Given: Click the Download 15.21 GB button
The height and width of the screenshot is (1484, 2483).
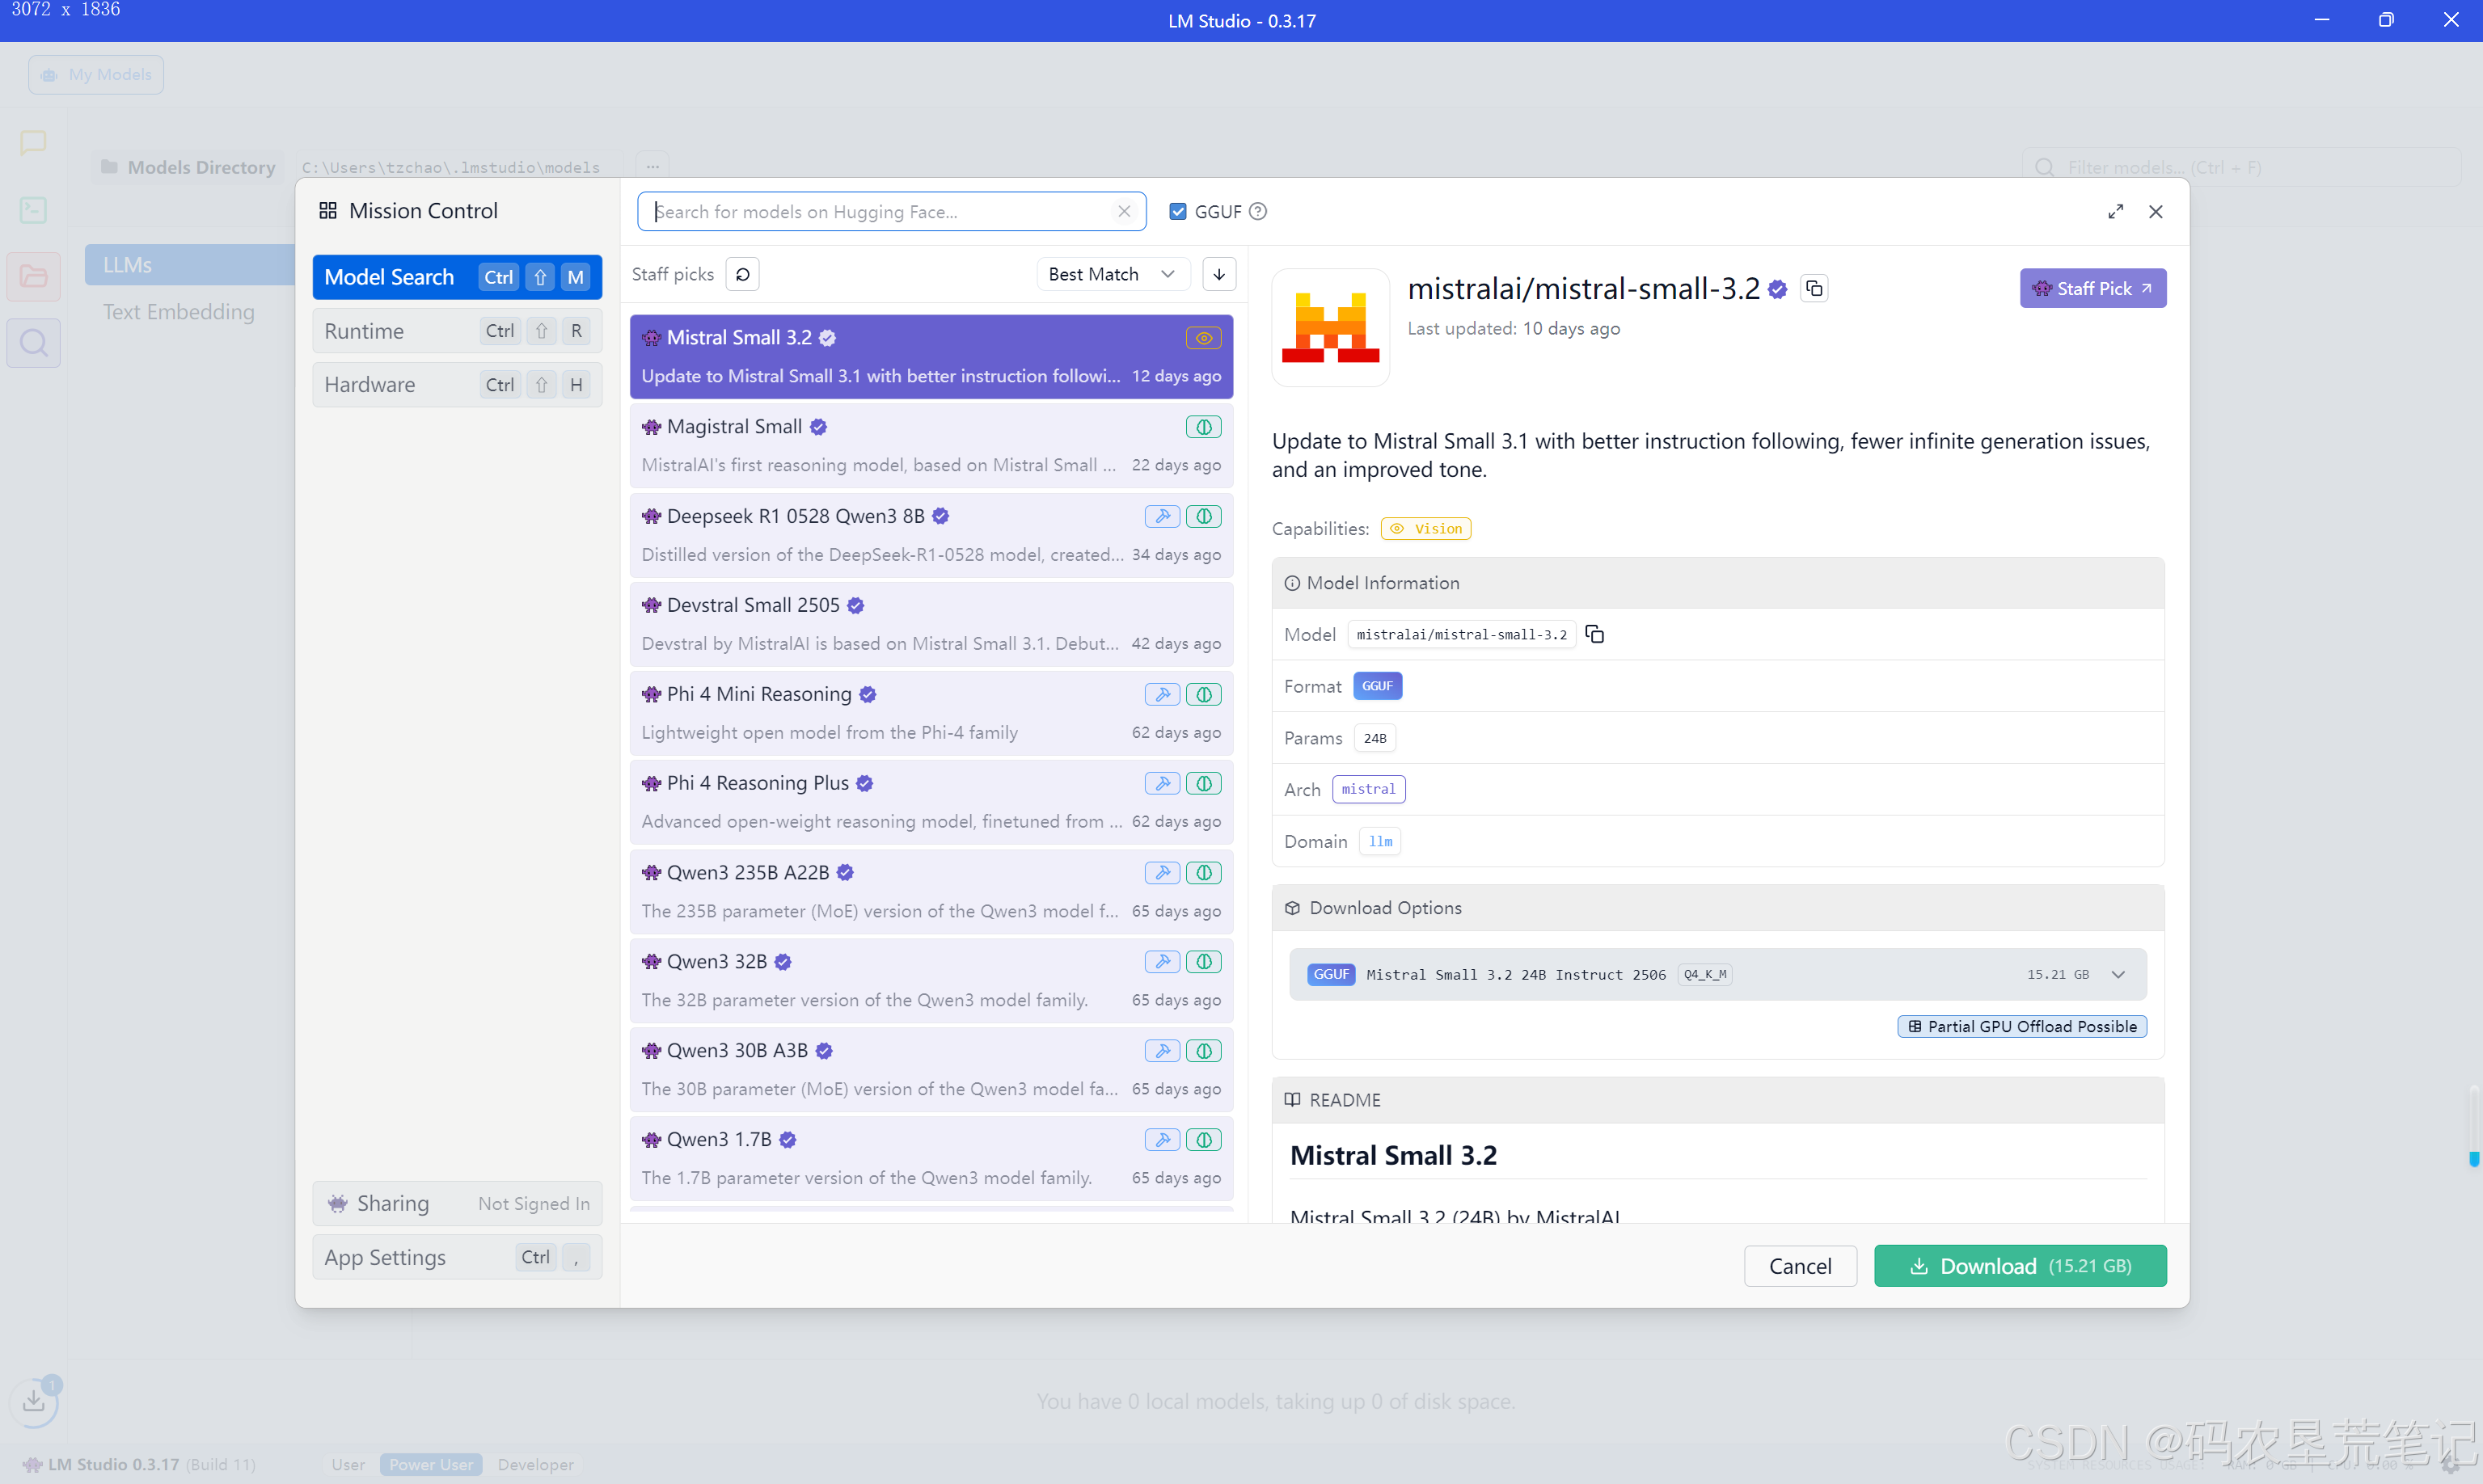Looking at the screenshot, I should click(x=2020, y=1266).
